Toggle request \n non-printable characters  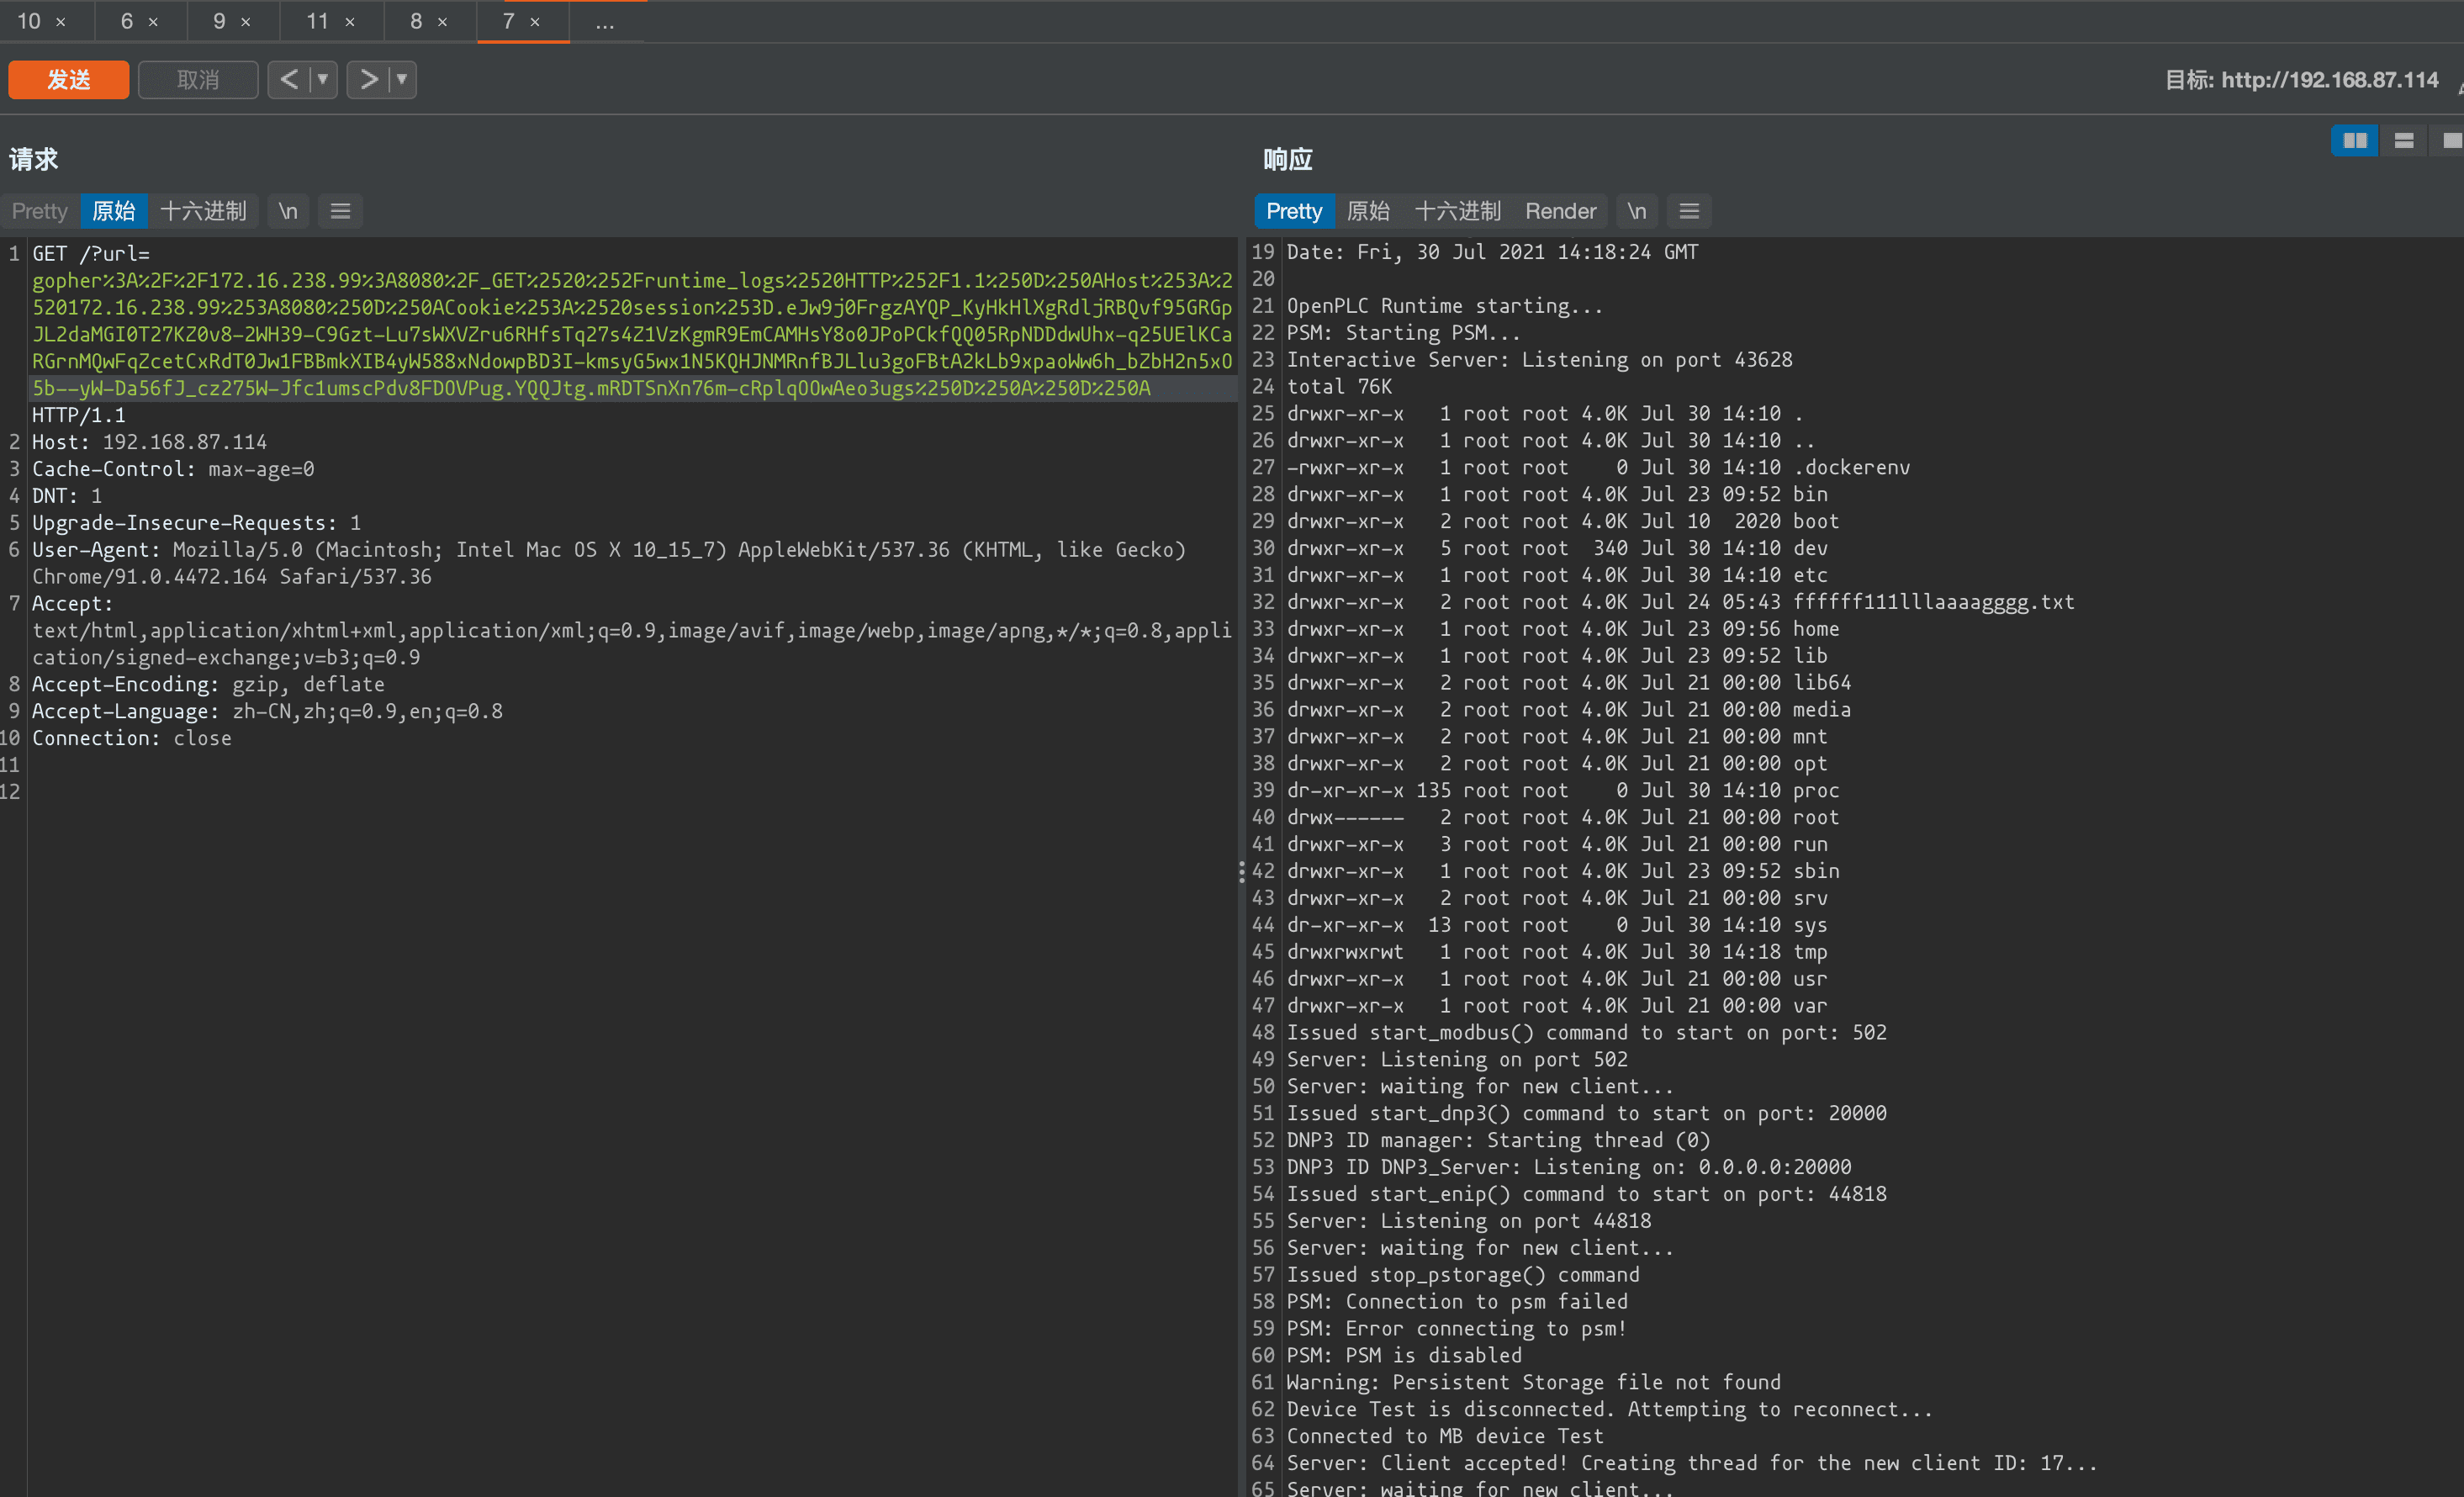[288, 211]
